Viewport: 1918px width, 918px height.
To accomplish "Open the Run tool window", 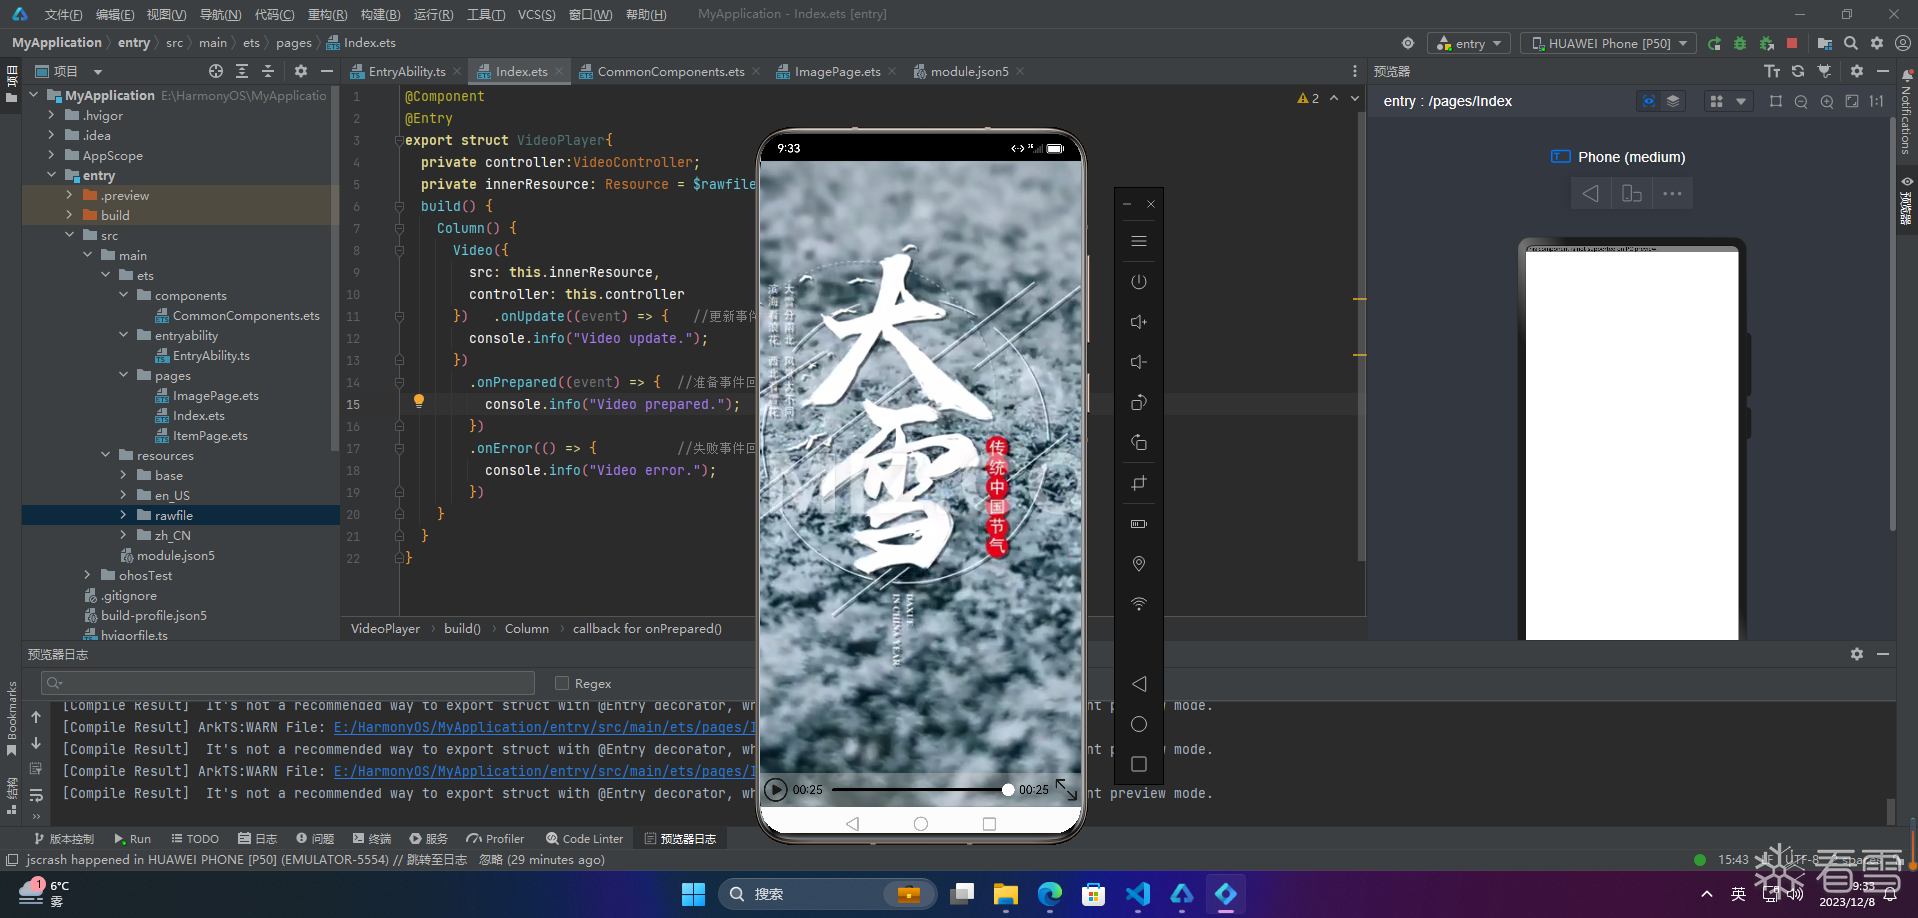I will 132,839.
